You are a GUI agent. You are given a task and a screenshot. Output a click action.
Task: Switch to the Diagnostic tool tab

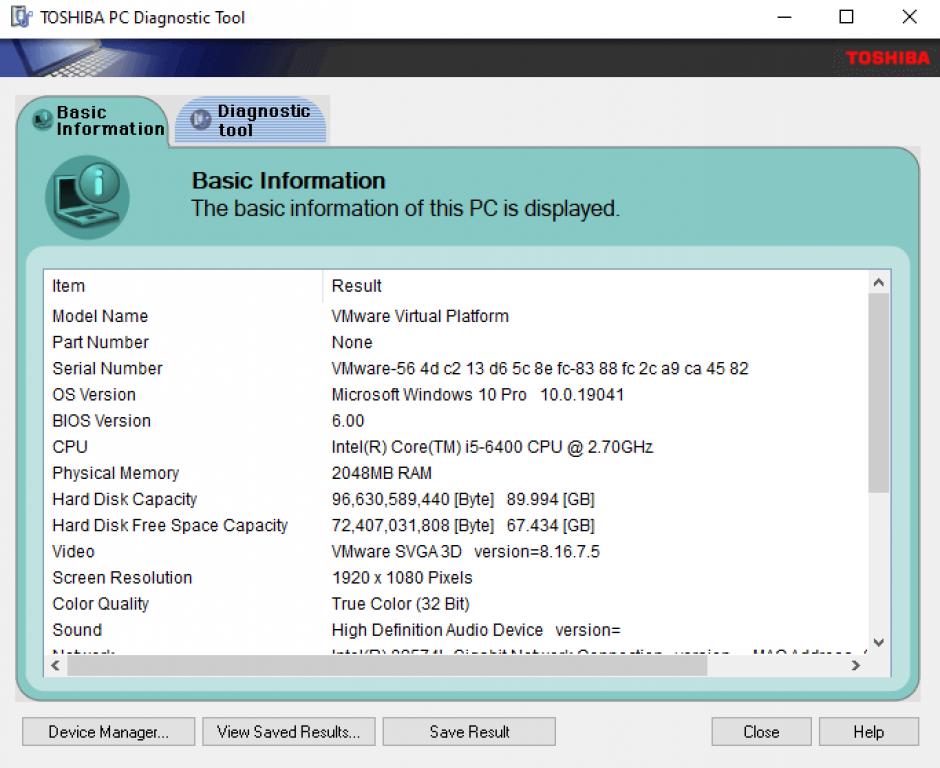click(x=251, y=120)
